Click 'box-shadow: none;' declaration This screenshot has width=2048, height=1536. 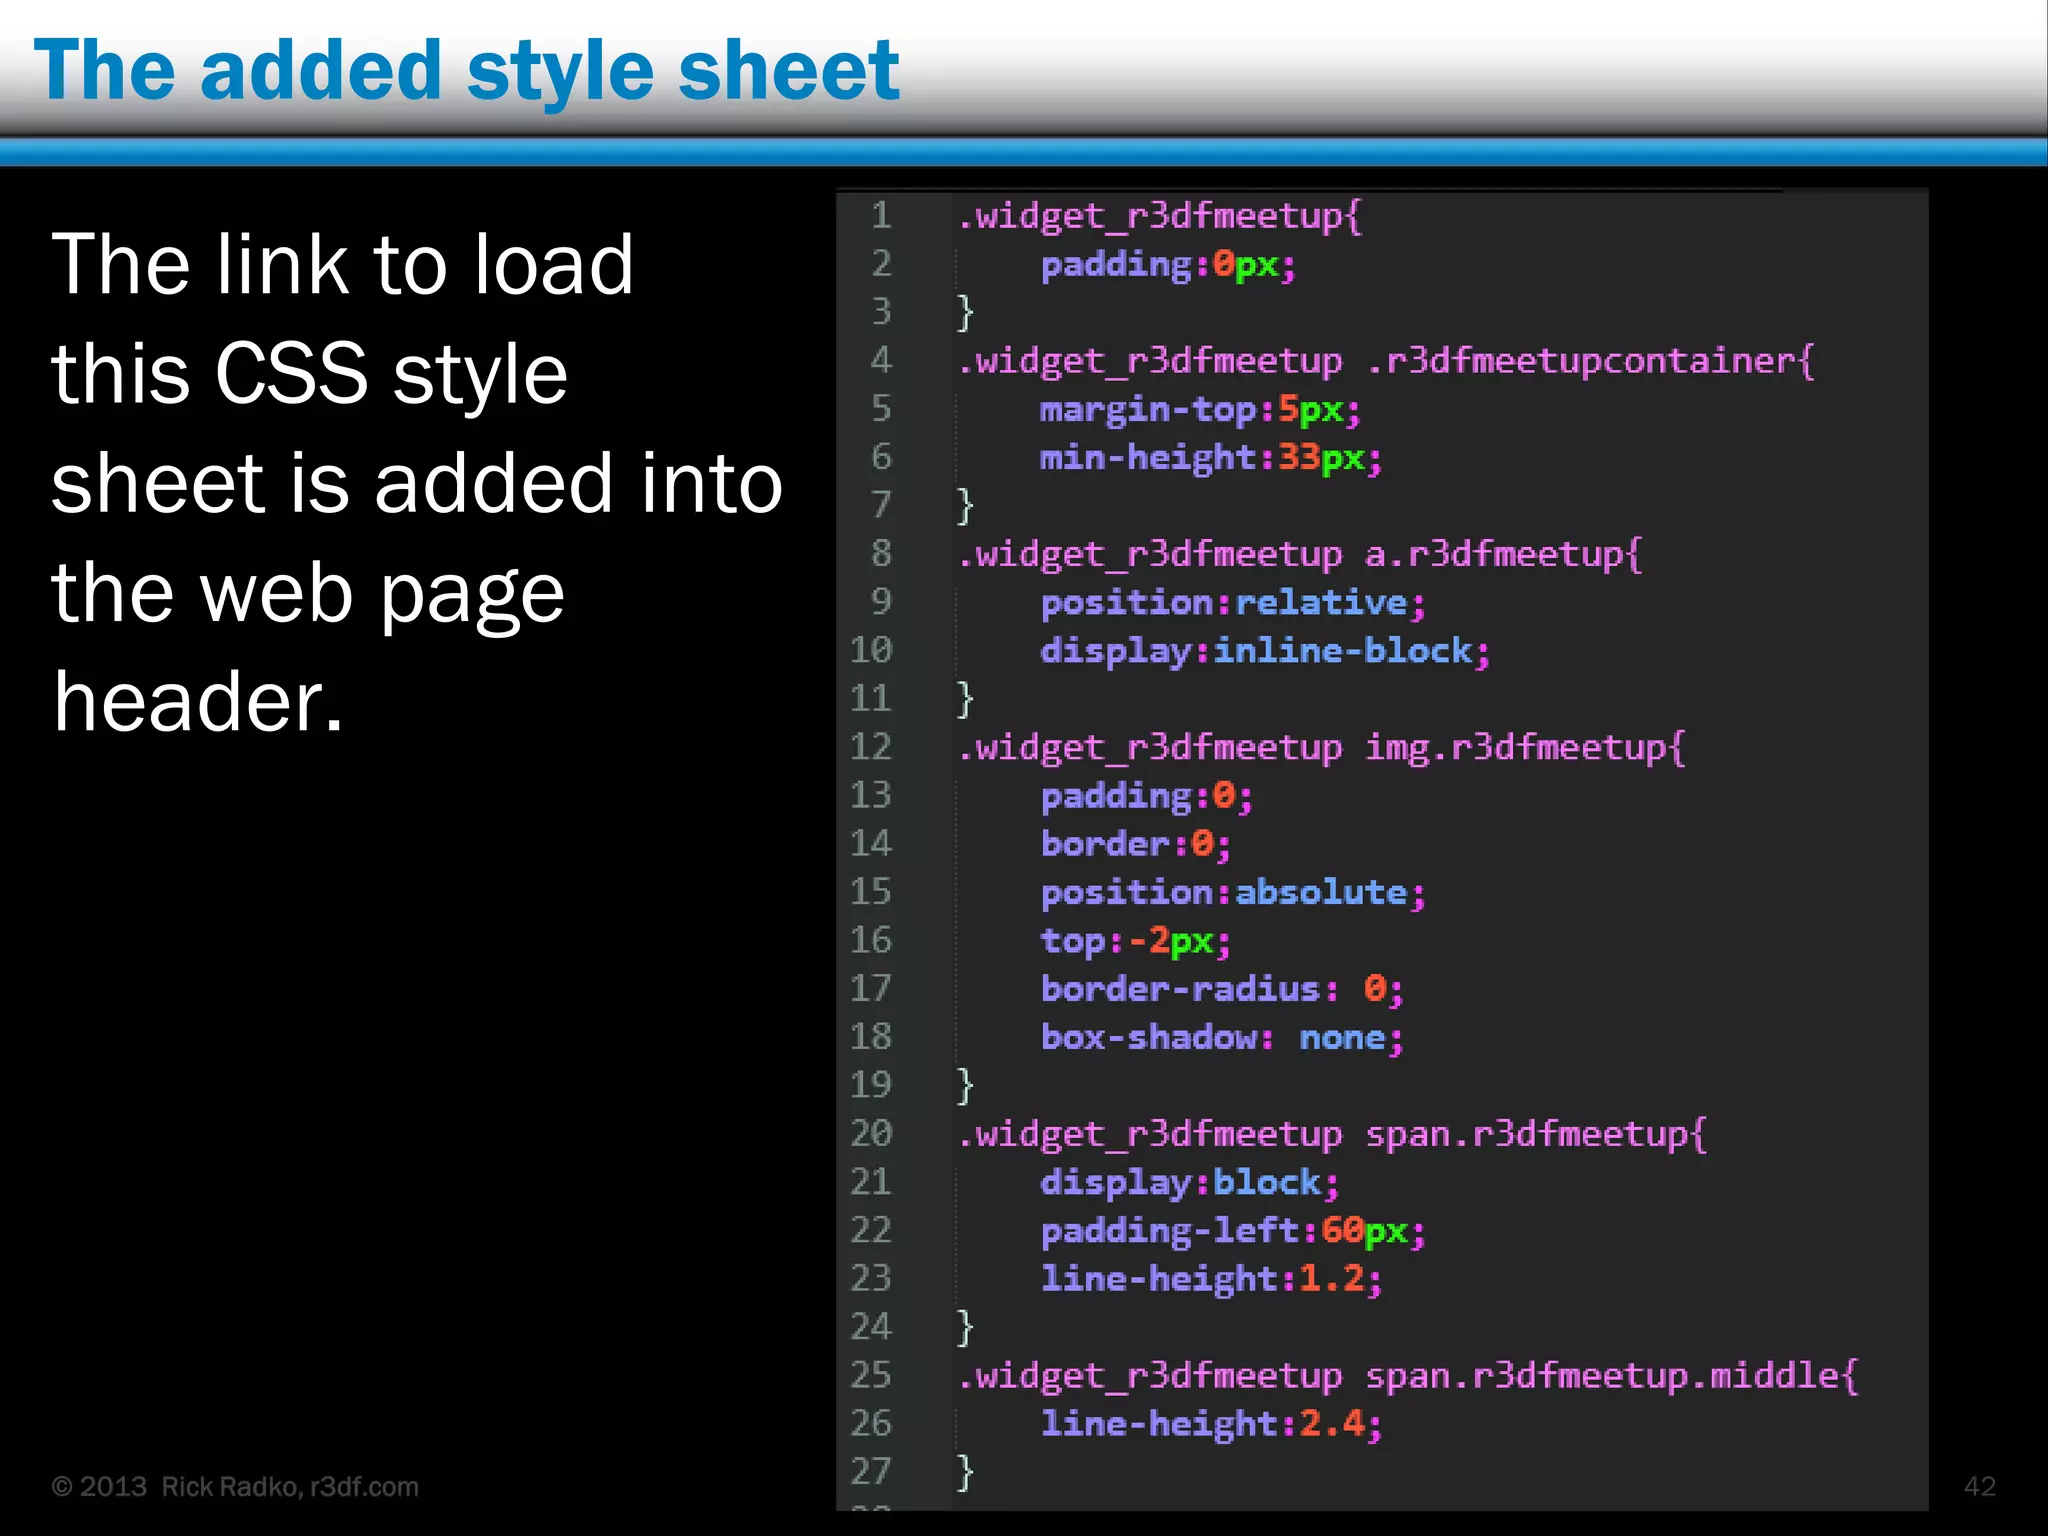click(x=1222, y=1037)
